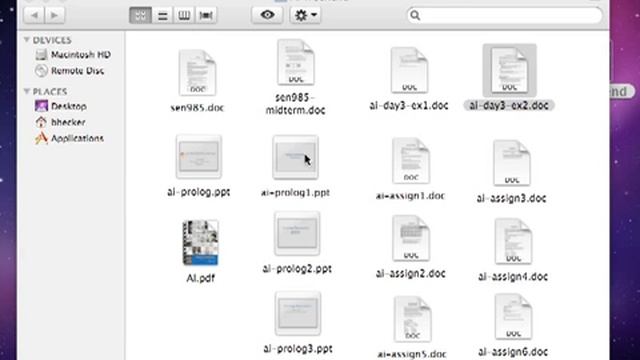Select the ai-assign3.doc file icon

tap(512, 163)
